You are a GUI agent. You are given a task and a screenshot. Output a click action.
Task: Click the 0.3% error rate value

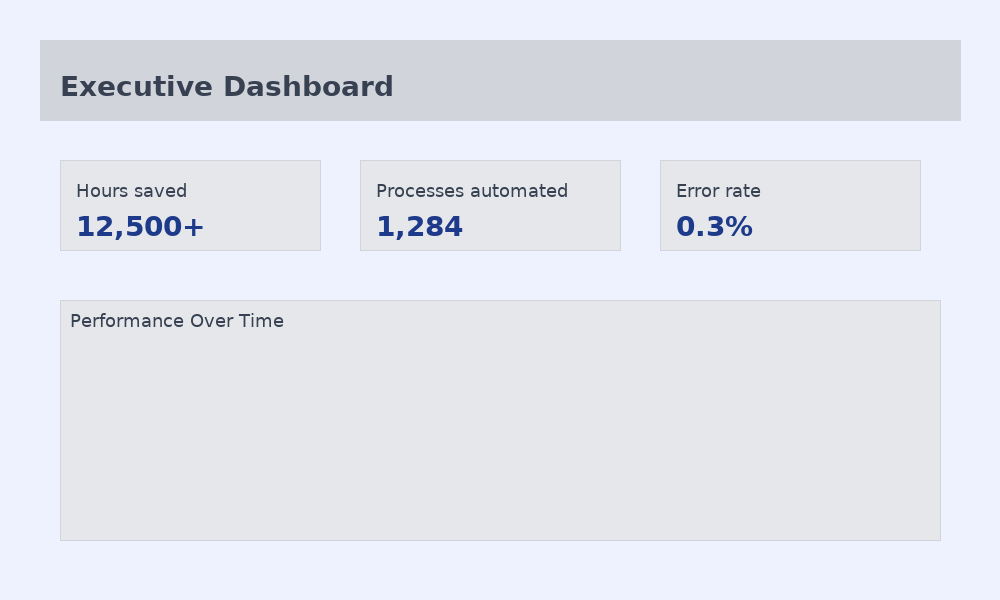pos(714,226)
